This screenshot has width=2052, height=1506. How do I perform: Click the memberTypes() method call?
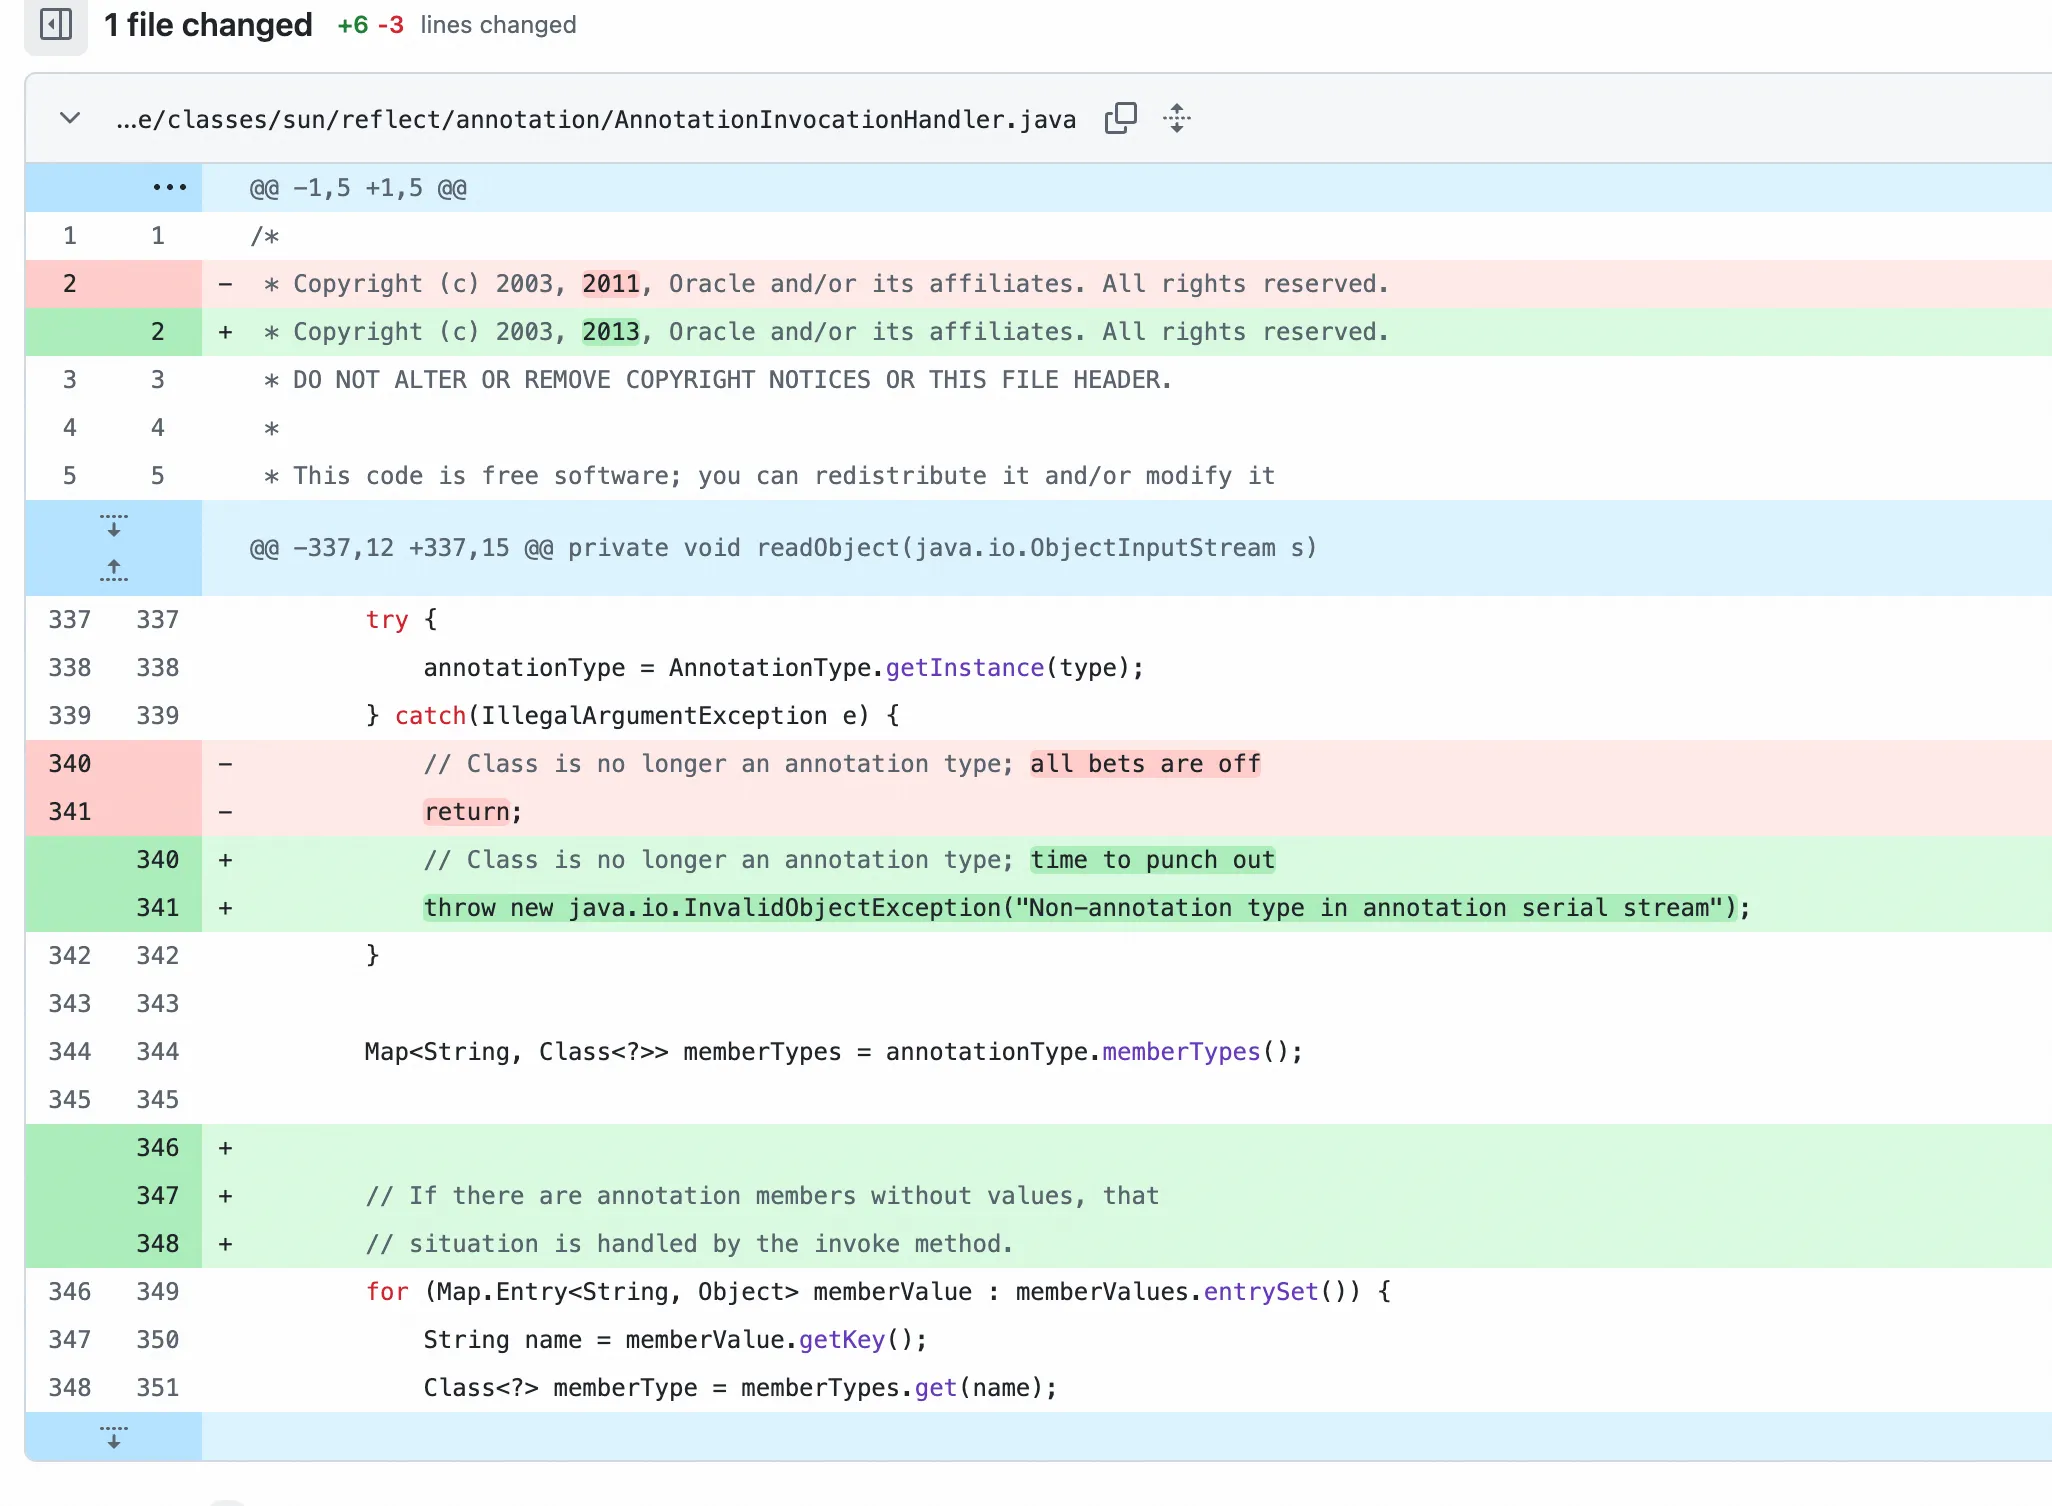(1180, 1052)
